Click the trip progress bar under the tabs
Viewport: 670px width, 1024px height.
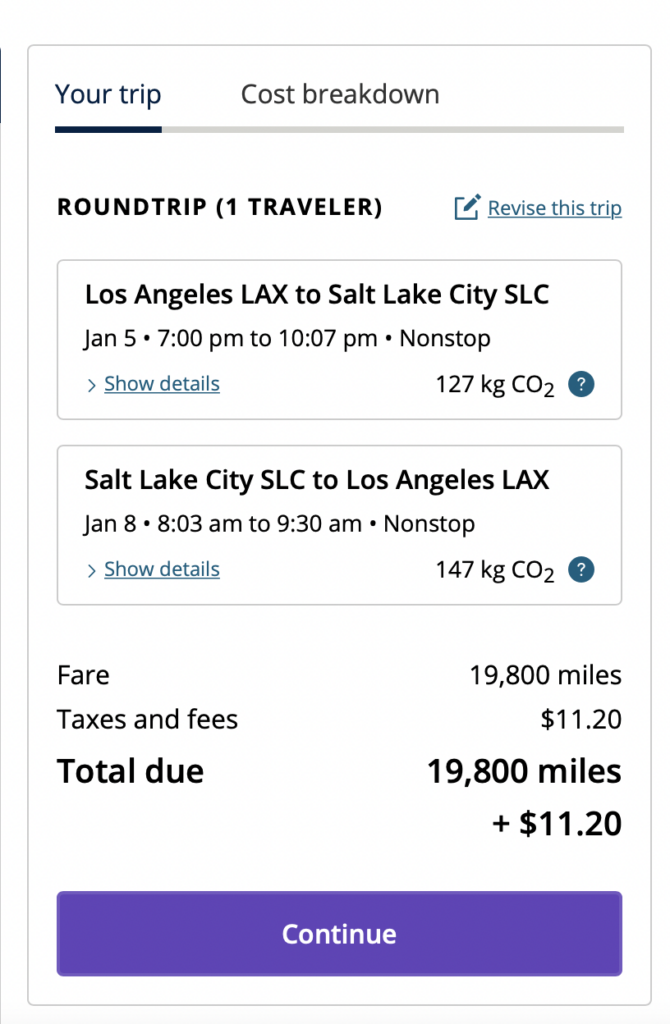pyautogui.click(x=339, y=128)
